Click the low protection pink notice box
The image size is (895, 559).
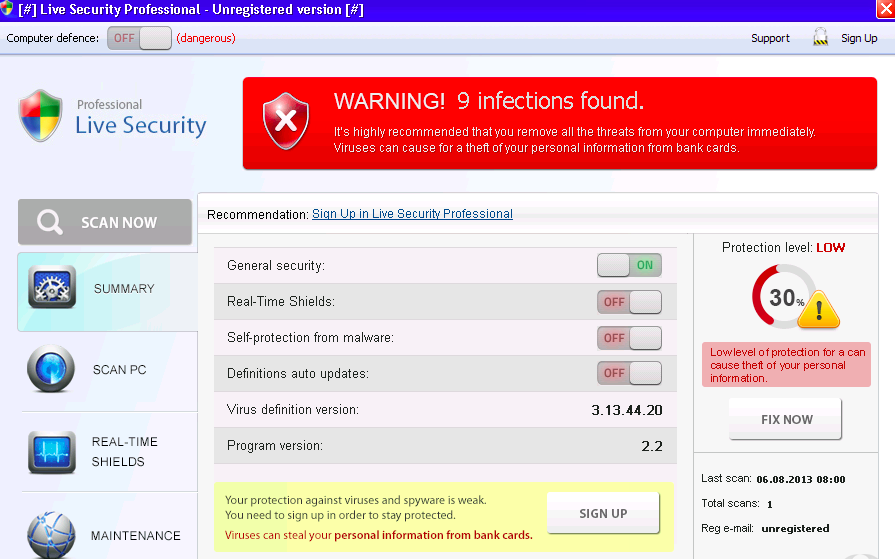pos(786,365)
